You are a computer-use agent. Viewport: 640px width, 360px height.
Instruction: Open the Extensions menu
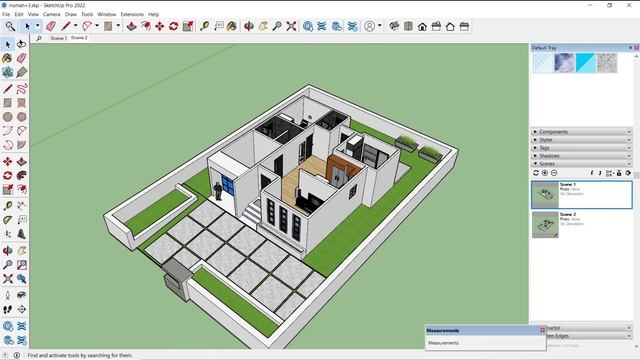tap(132, 14)
